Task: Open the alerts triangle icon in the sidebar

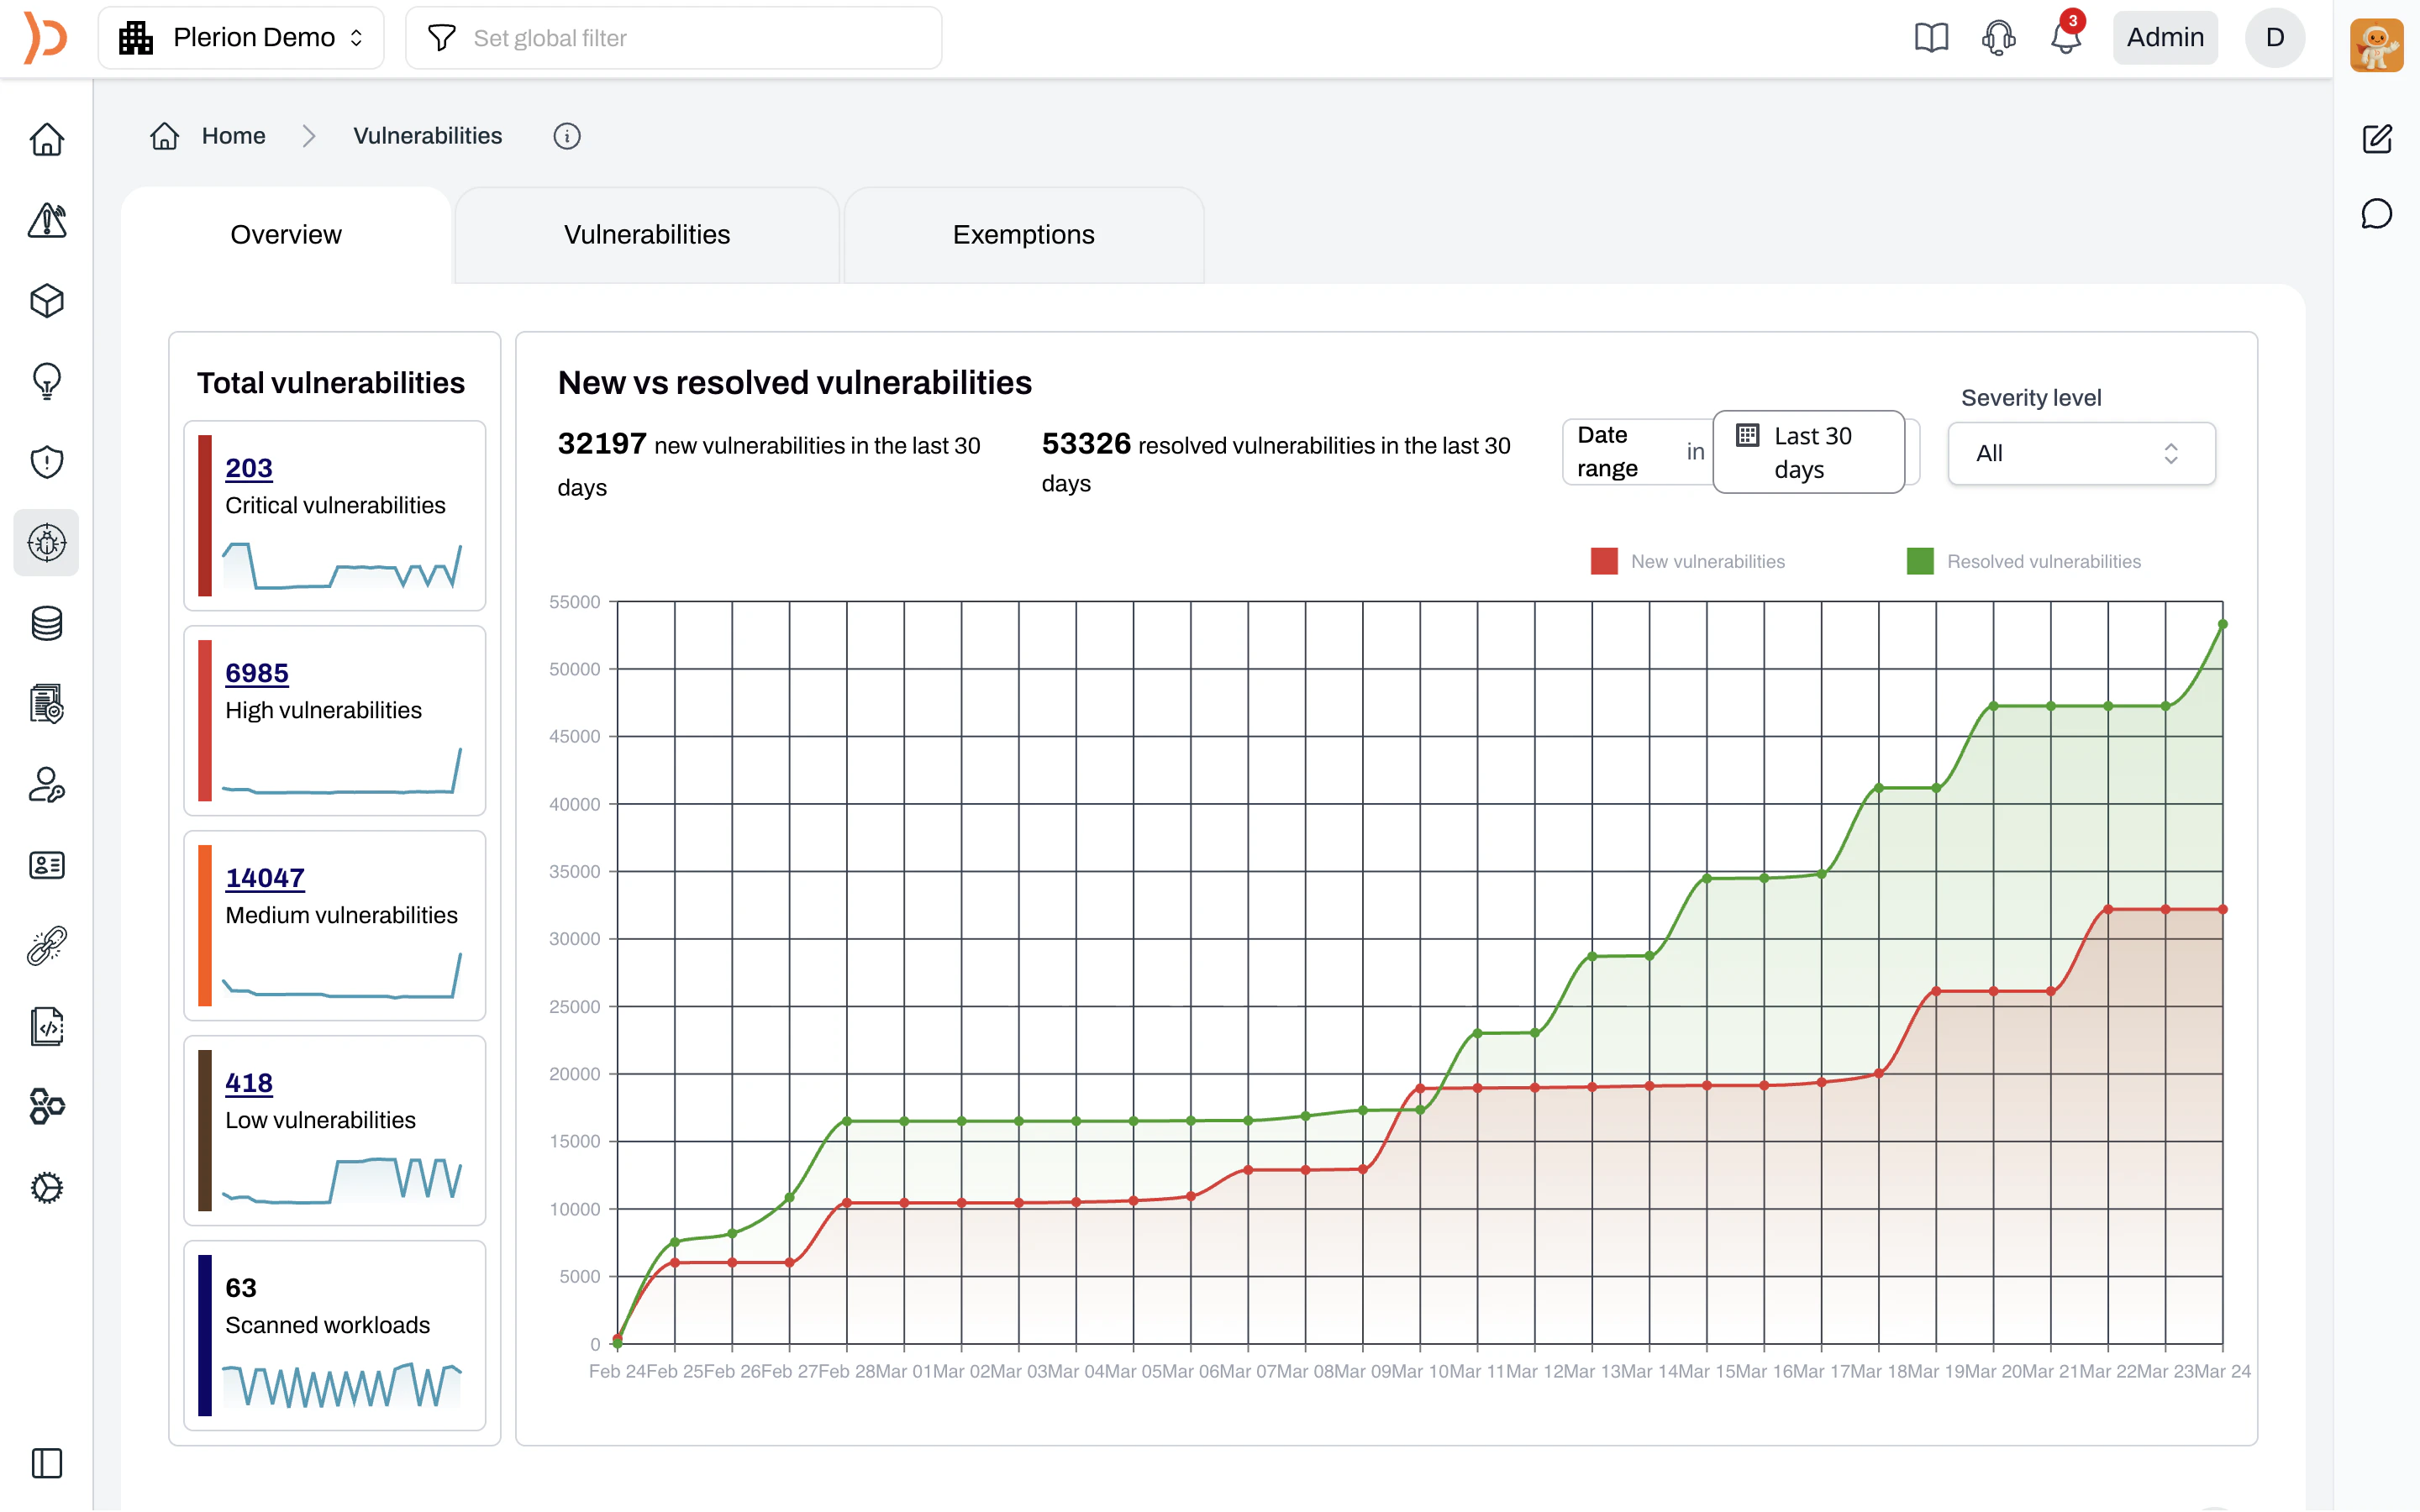Action: pos(46,221)
